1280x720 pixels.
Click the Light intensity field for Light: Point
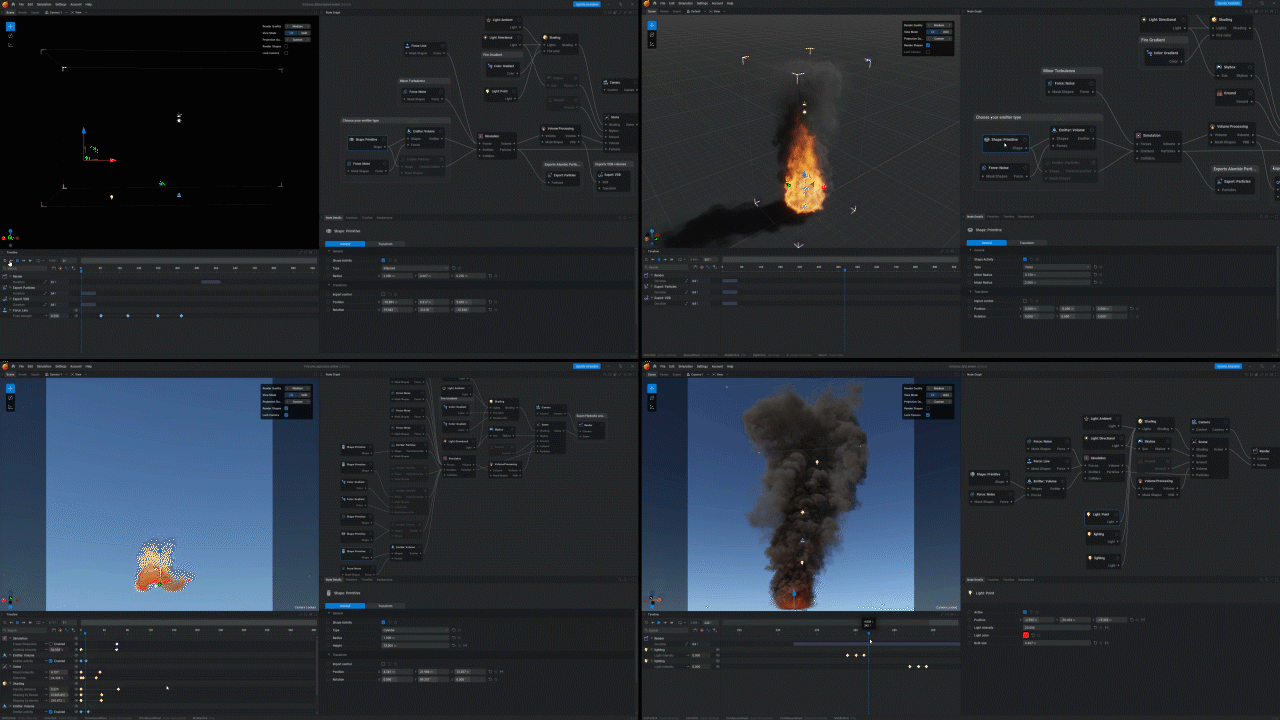(x=1057, y=627)
